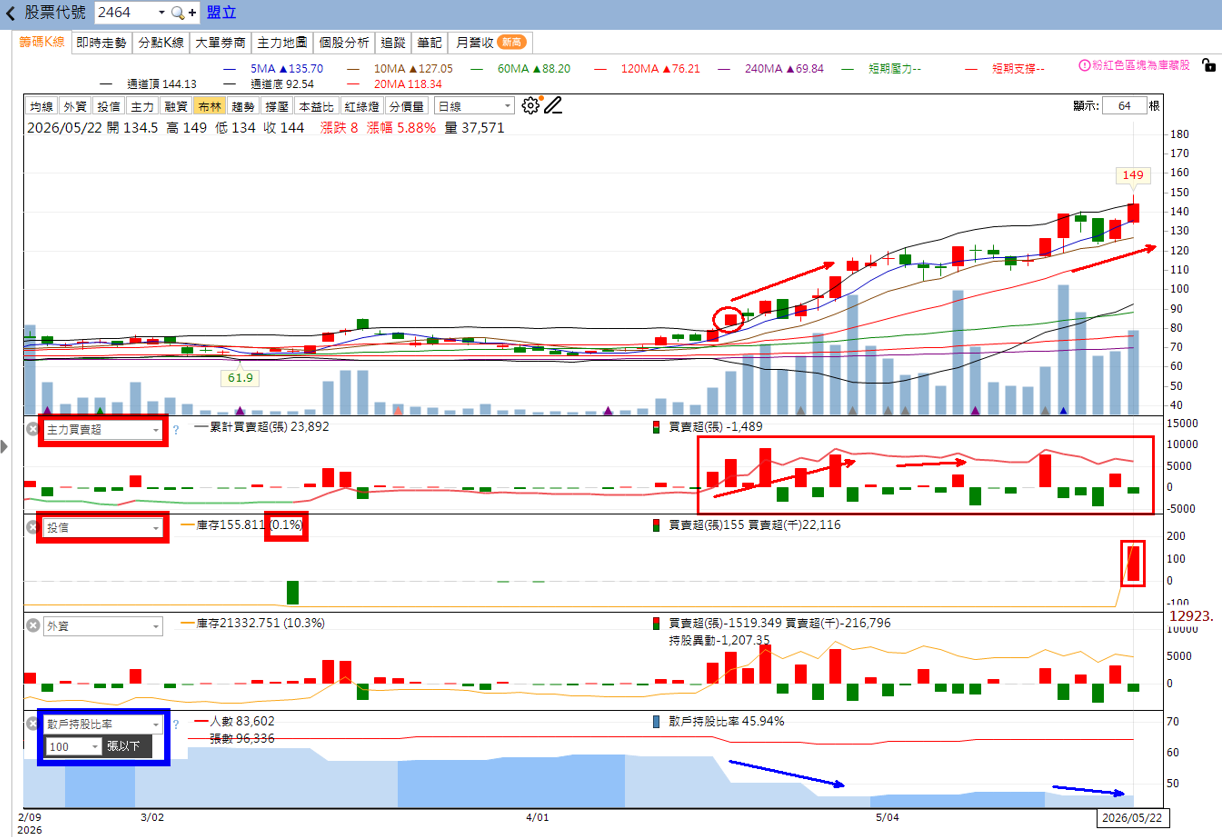The width and height of the screenshot is (1222, 837).
Task: Click the stock code input showing 2464
Action: tap(126, 13)
